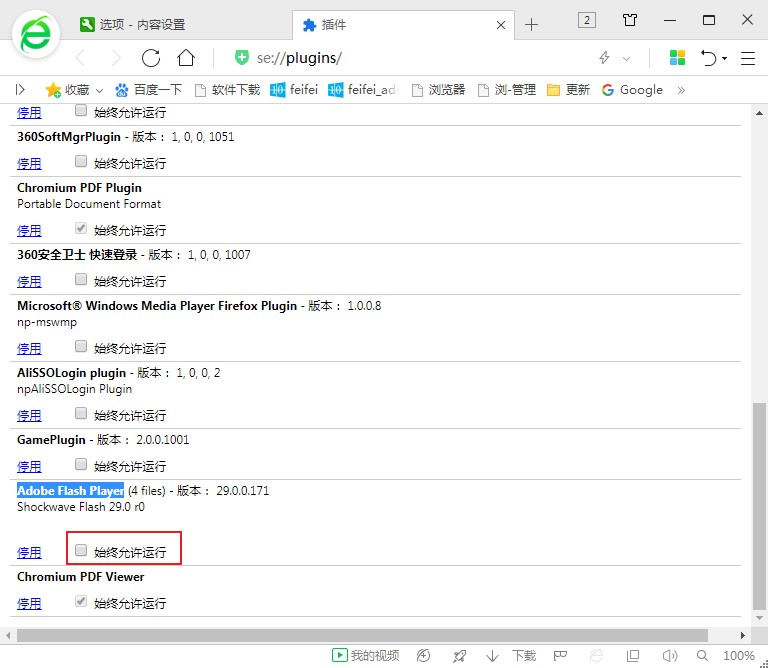
Task: Open a new tab with plus button
Action: (x=531, y=24)
